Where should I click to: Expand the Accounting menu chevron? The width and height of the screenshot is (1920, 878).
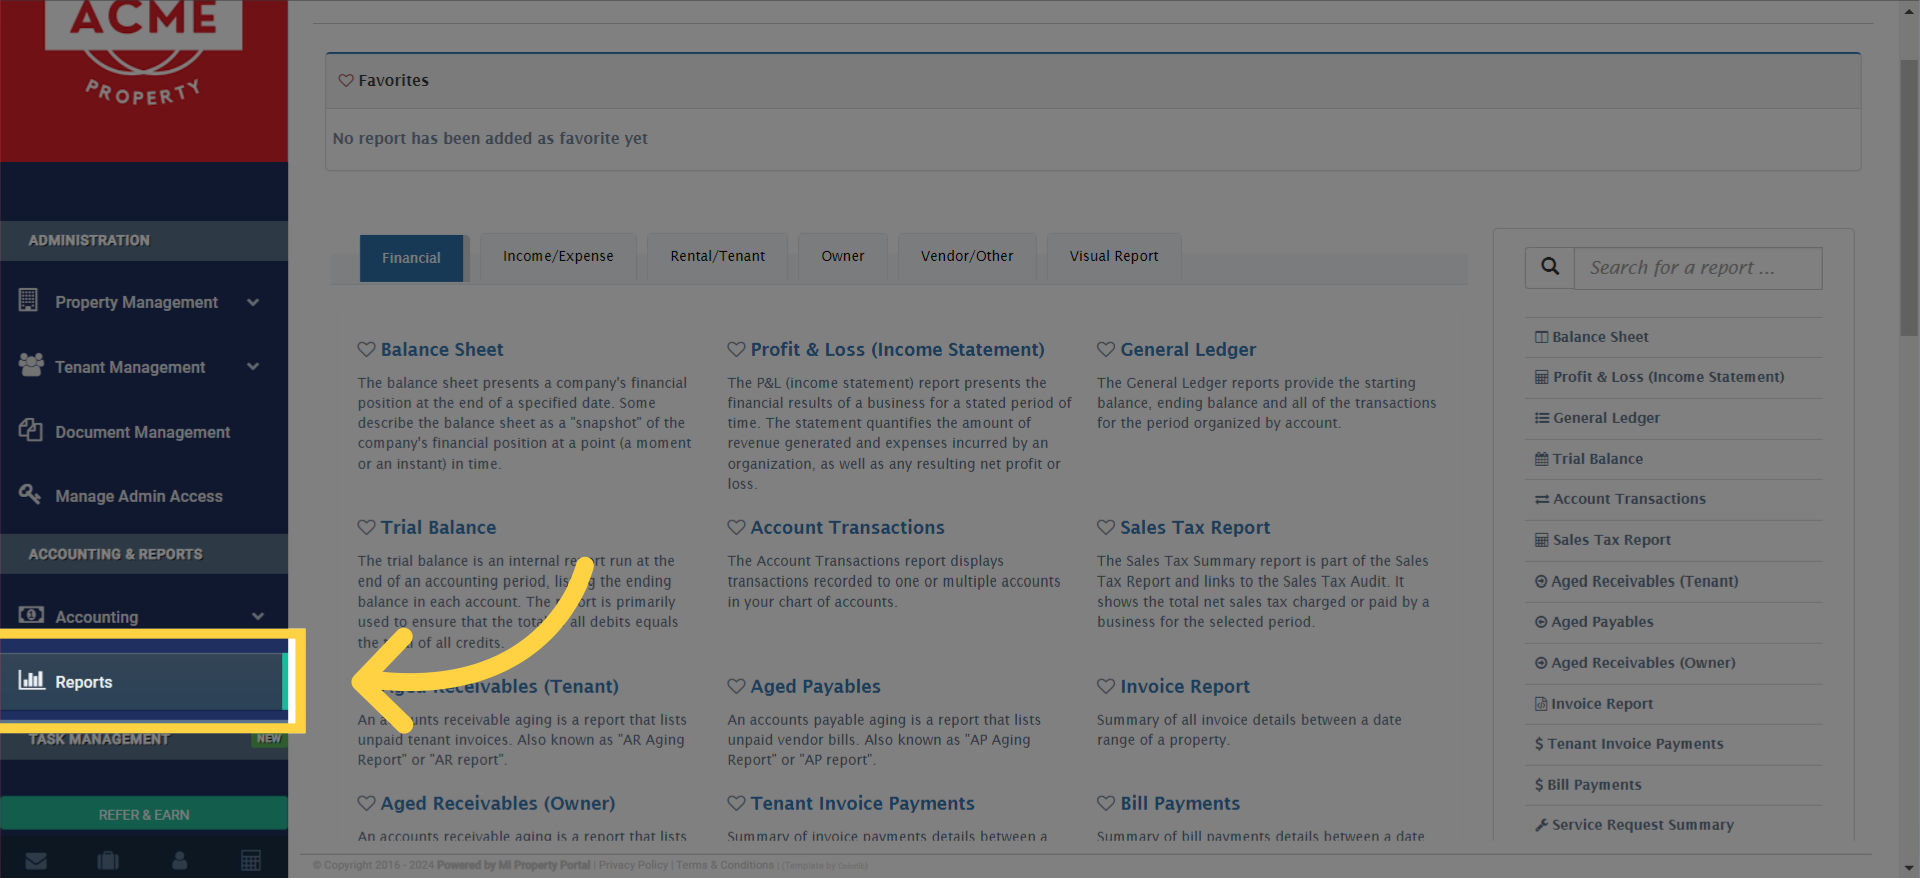pos(258,617)
